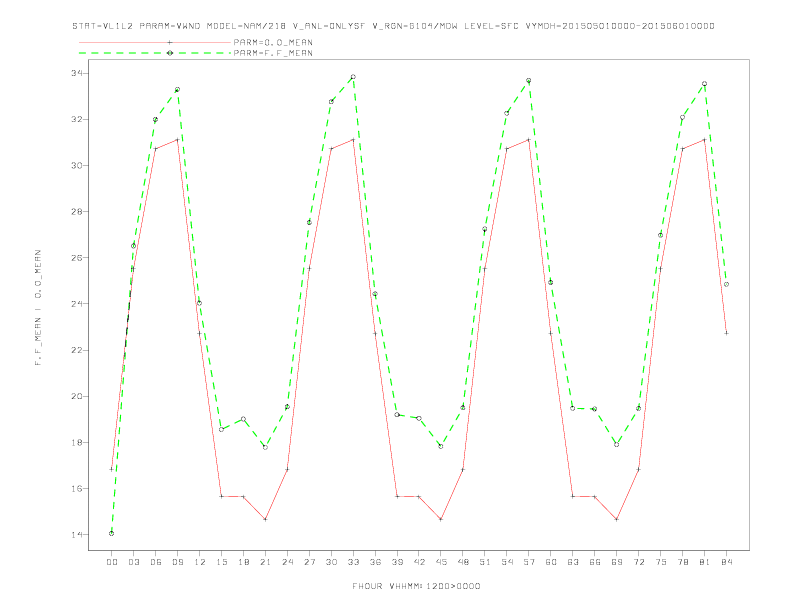The width and height of the screenshot is (792, 612).
Task: Select the red plus data point at FHOUR 21
Action: point(265,519)
